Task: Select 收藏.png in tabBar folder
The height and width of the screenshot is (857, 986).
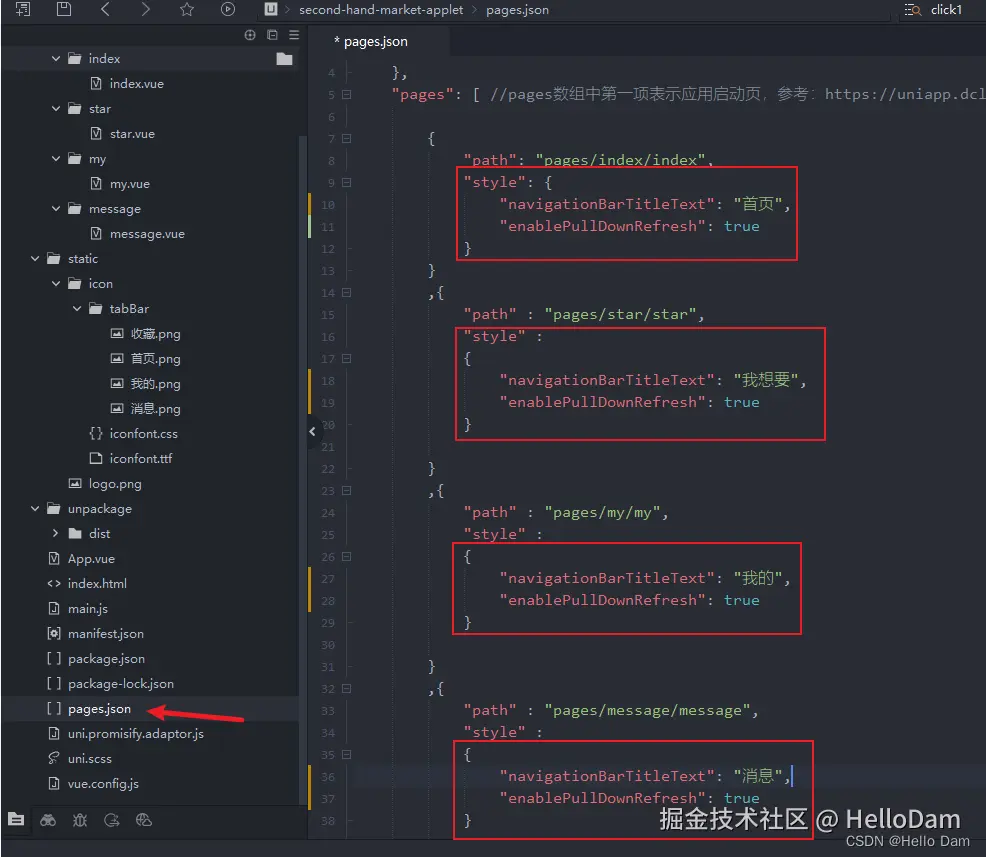Action: (x=155, y=333)
